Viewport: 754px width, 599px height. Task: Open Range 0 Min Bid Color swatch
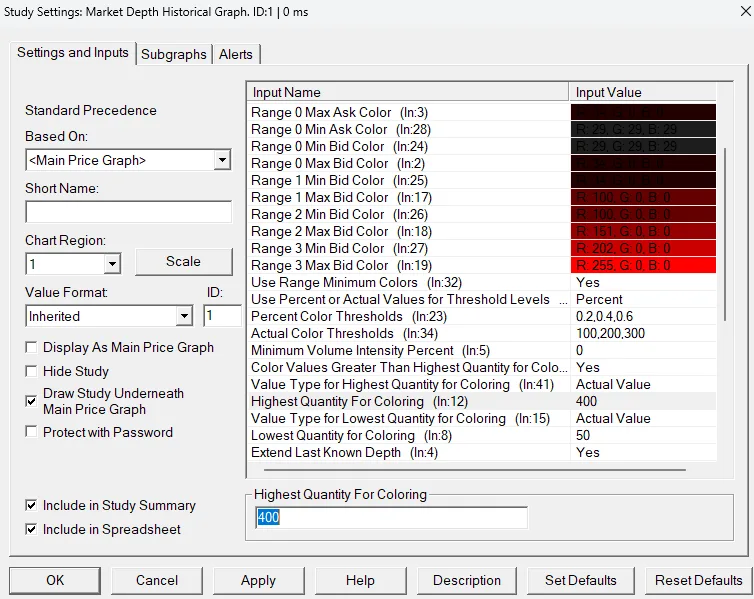pos(643,146)
